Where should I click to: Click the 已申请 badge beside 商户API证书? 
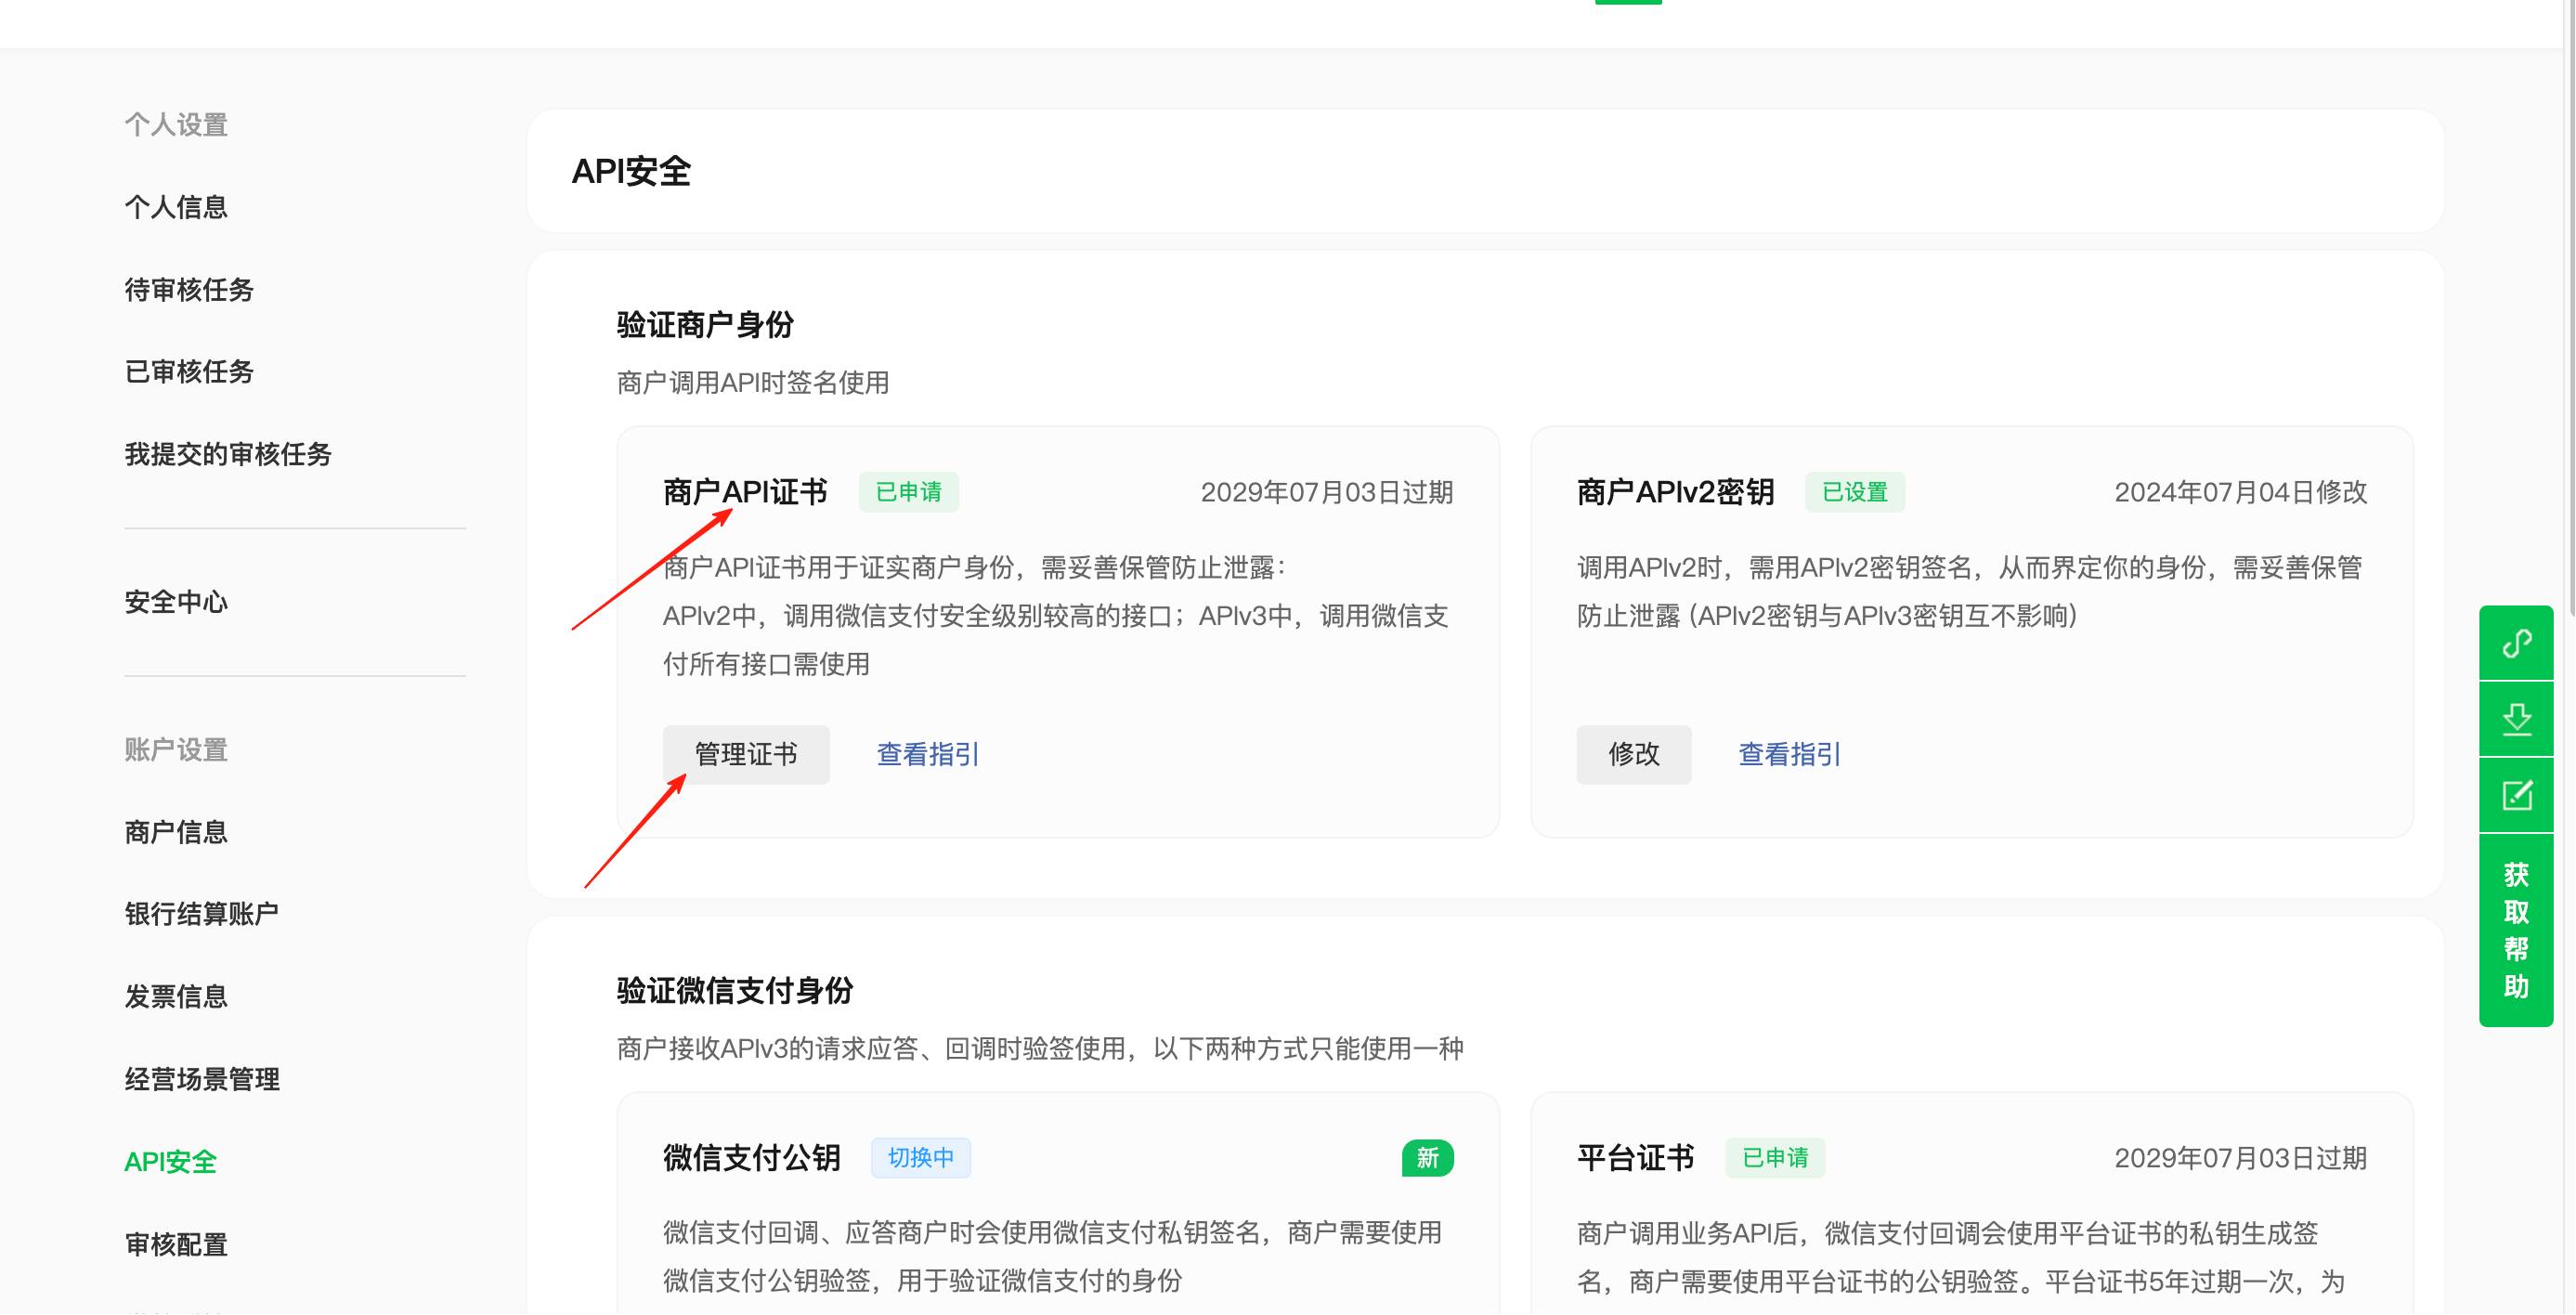point(909,492)
